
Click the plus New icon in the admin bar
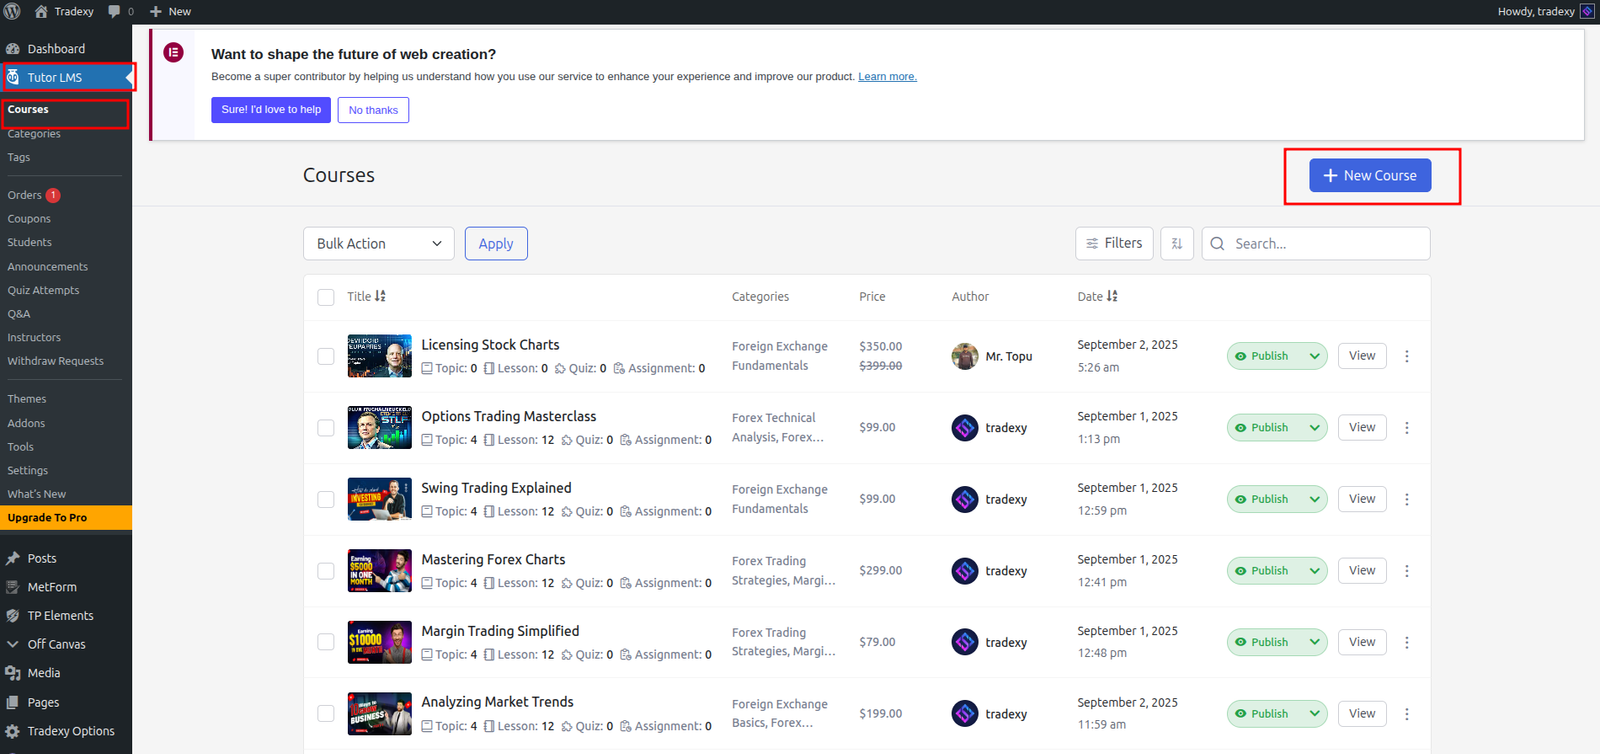pos(155,11)
